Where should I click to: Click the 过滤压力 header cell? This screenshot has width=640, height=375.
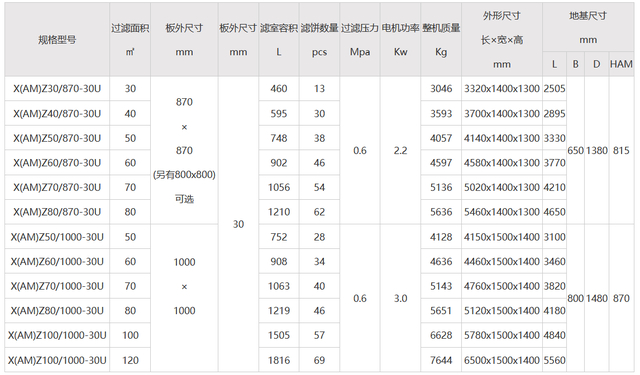point(360,40)
